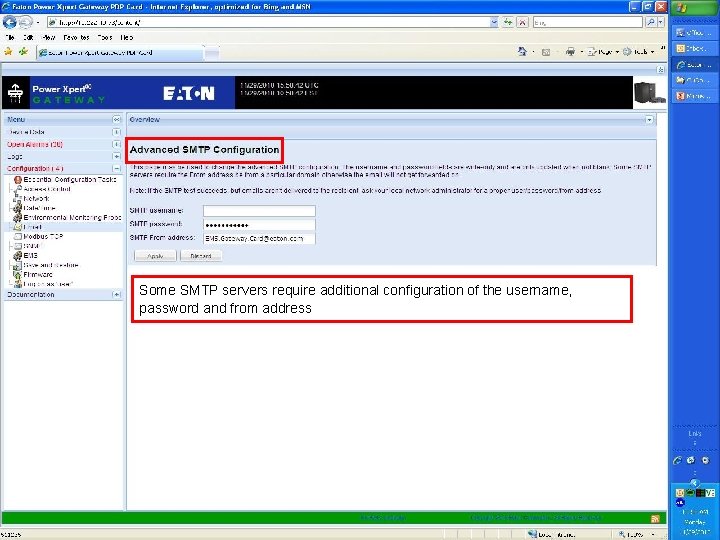720x540 pixels.
Task: Click the Apply button
Action: 155,256
